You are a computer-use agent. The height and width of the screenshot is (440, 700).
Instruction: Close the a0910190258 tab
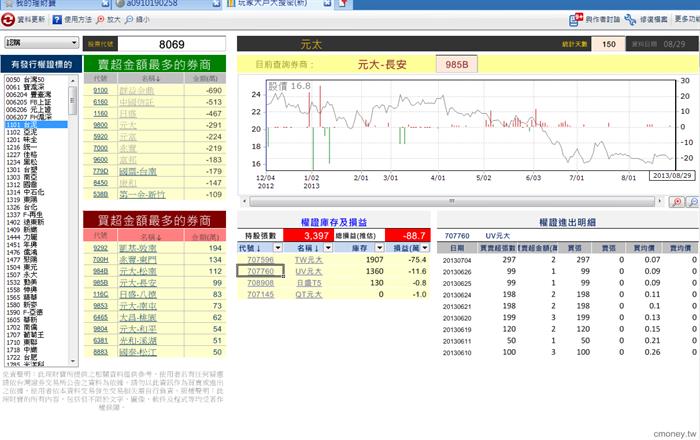click(x=216, y=4)
